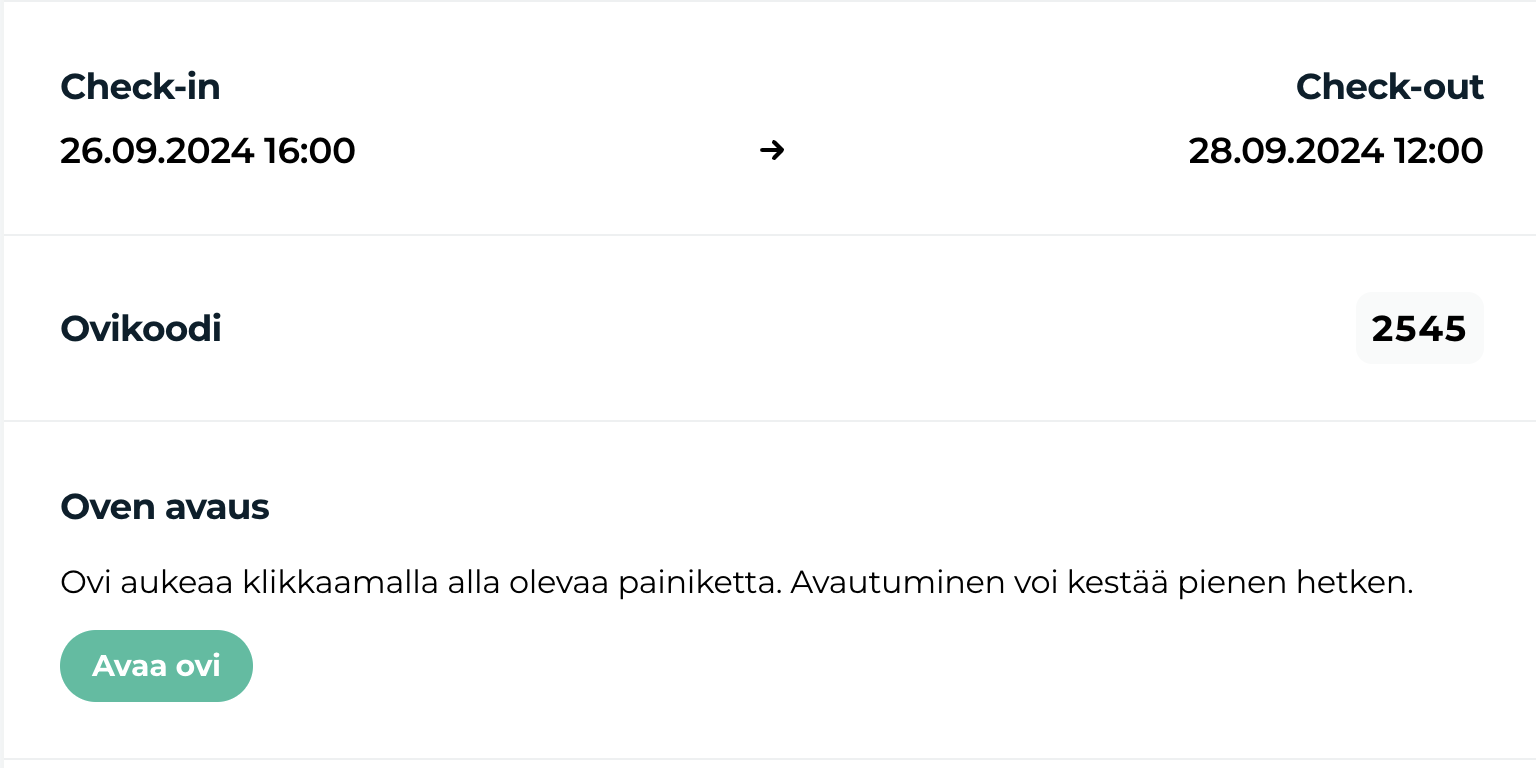The image size is (1536, 768).
Task: Click the arrow icon between check-in and check-out
Action: tap(771, 150)
